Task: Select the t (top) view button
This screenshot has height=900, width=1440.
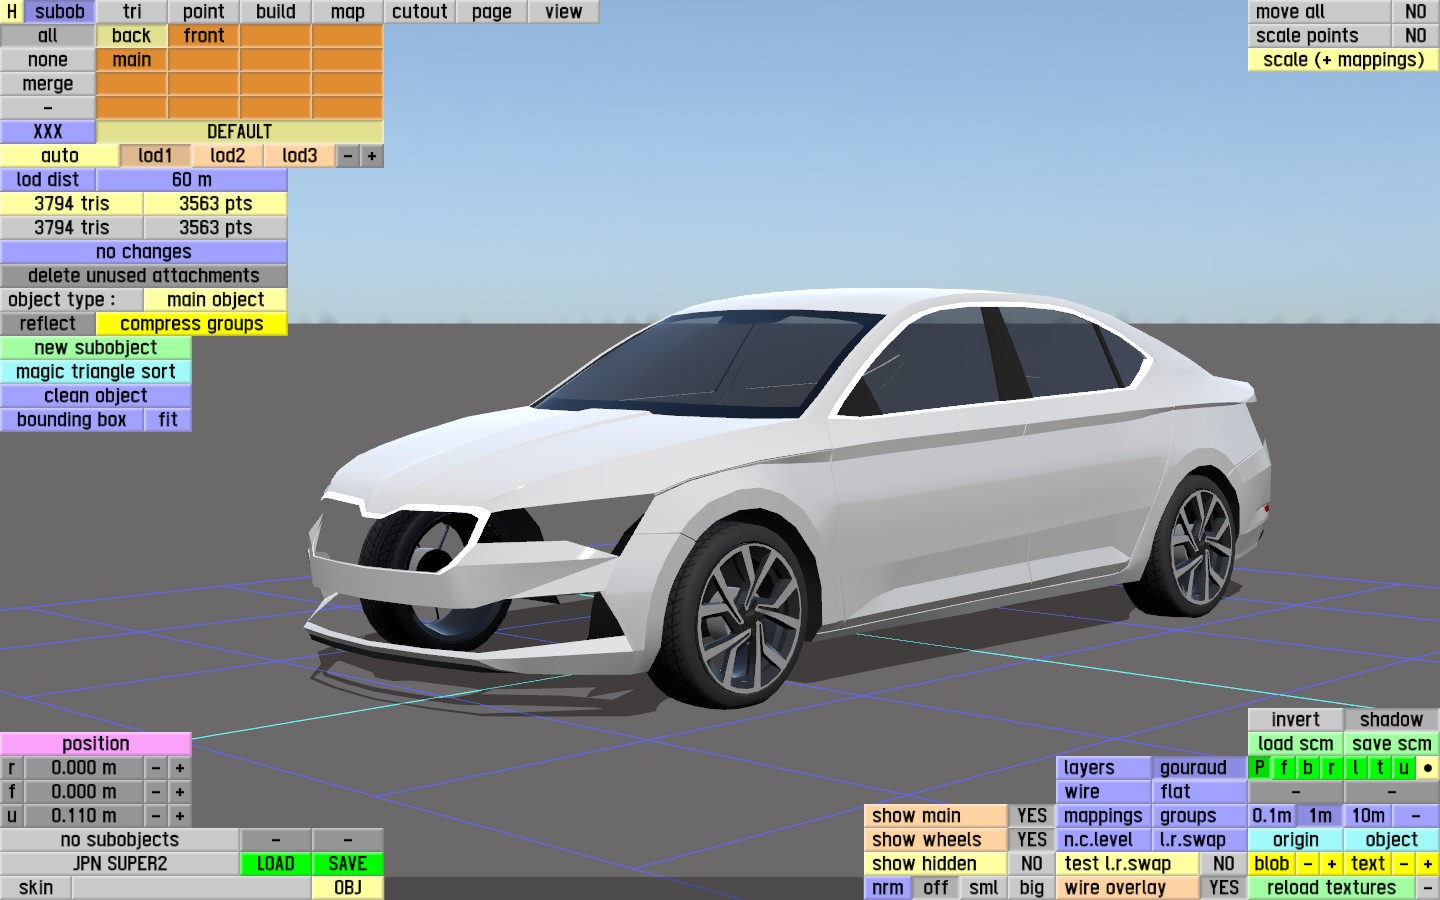Action: pos(1380,768)
